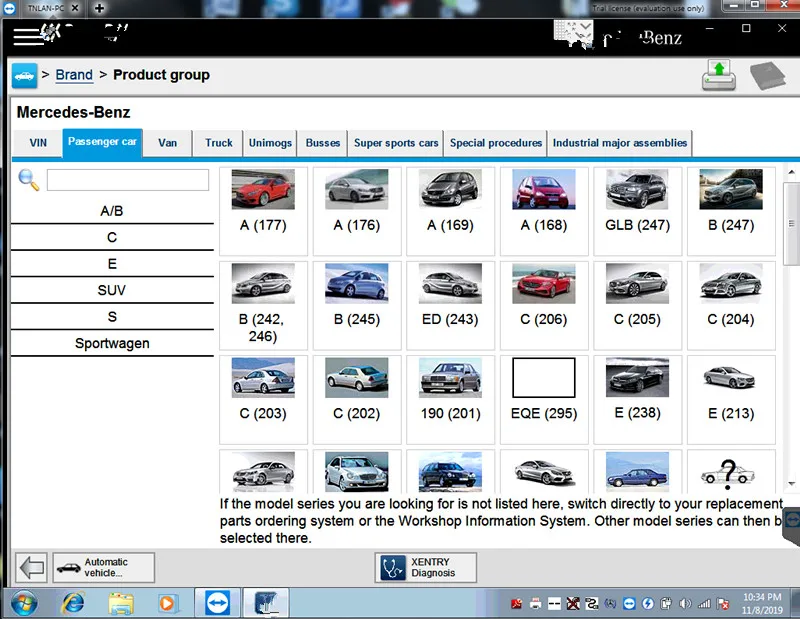
Task: Click the print/export icon with green arrow
Action: [718, 76]
